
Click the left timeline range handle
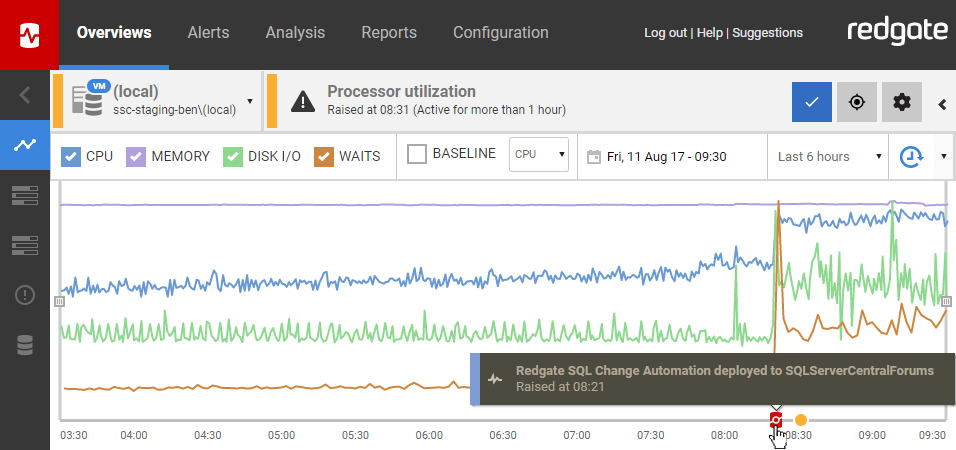[59, 301]
